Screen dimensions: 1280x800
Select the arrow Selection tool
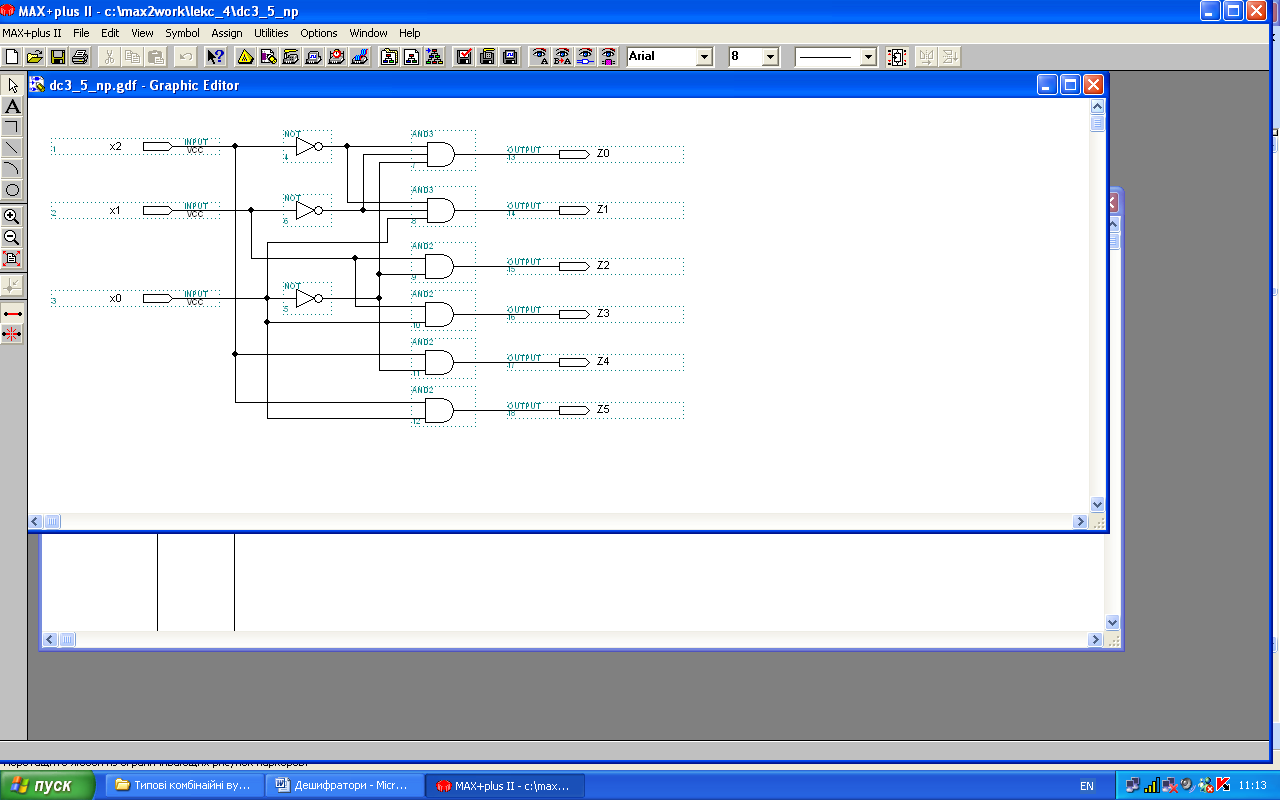pos(12,85)
